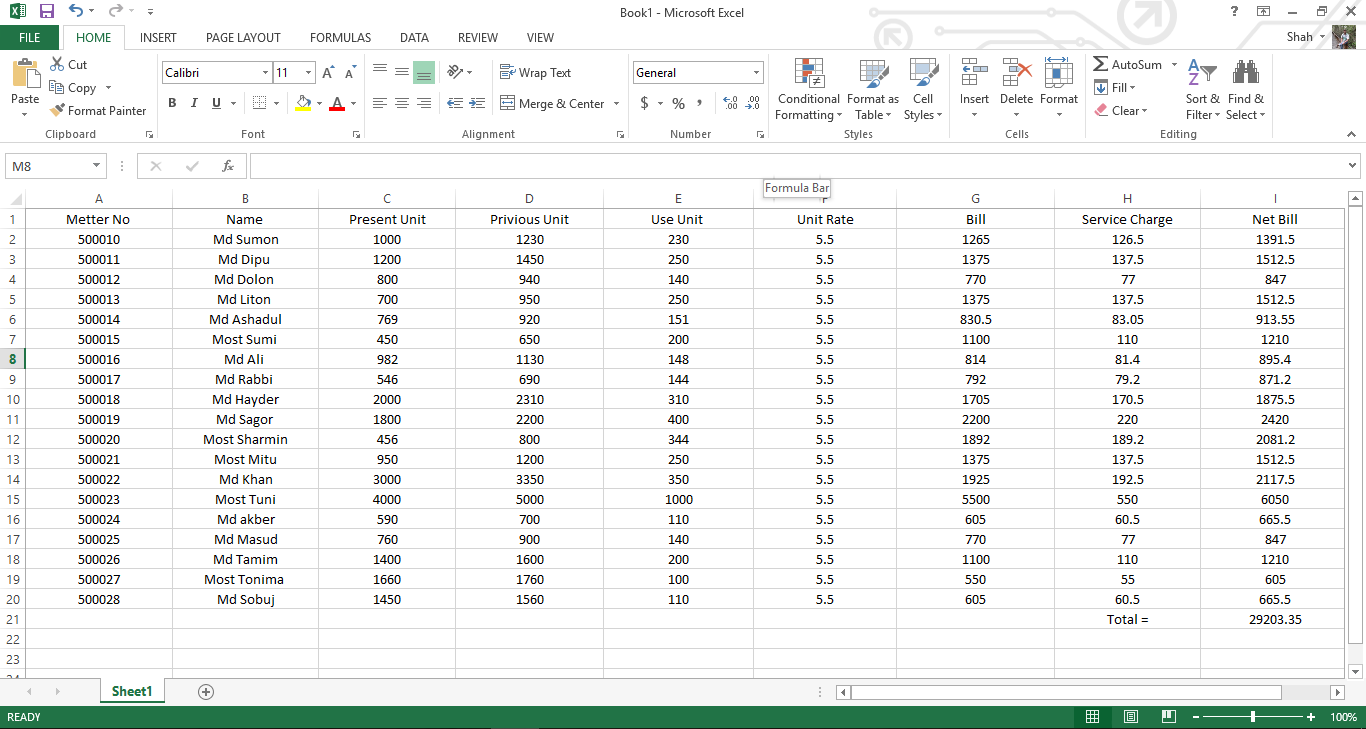
Task: Toggle bold formatting
Action: pyautogui.click(x=171, y=103)
